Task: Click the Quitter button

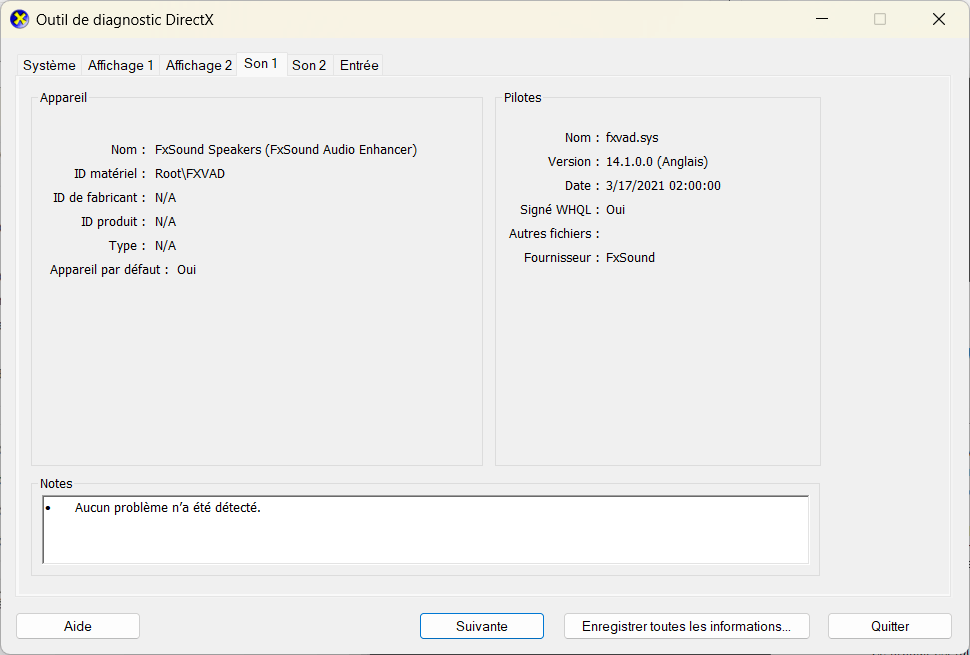Action: [890, 626]
